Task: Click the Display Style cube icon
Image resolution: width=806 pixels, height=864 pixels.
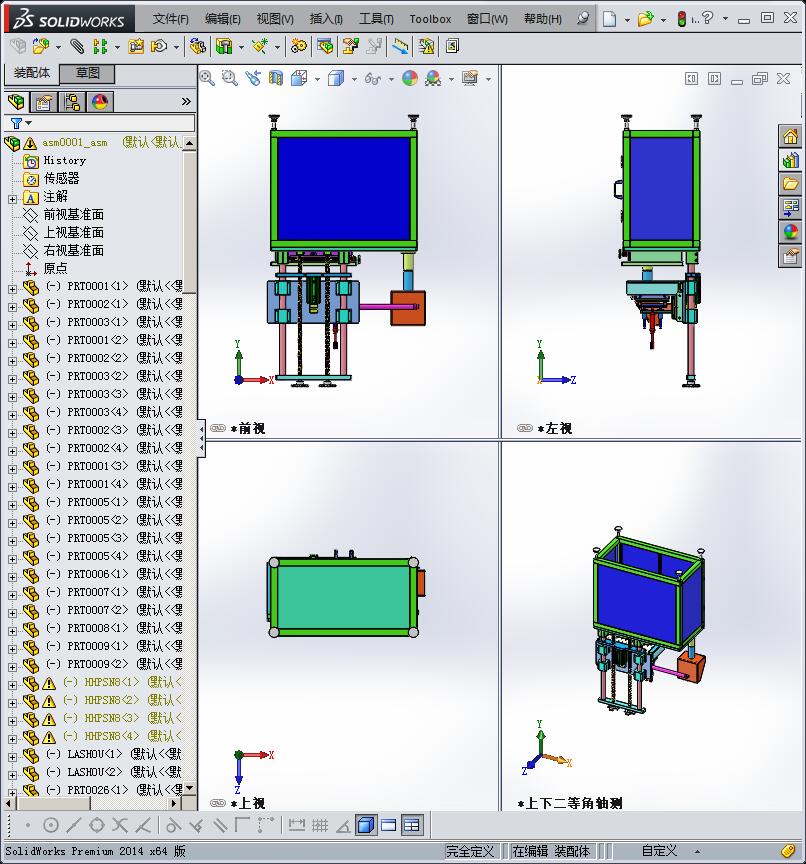Action: (x=336, y=78)
